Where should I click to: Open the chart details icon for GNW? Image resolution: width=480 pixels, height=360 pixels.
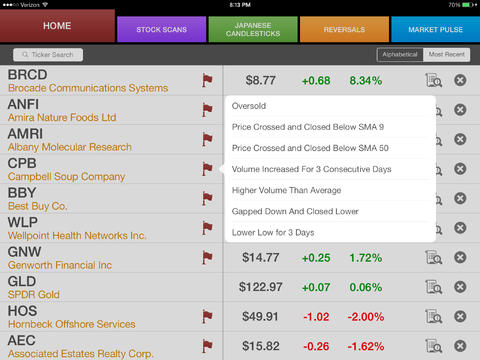[434, 258]
